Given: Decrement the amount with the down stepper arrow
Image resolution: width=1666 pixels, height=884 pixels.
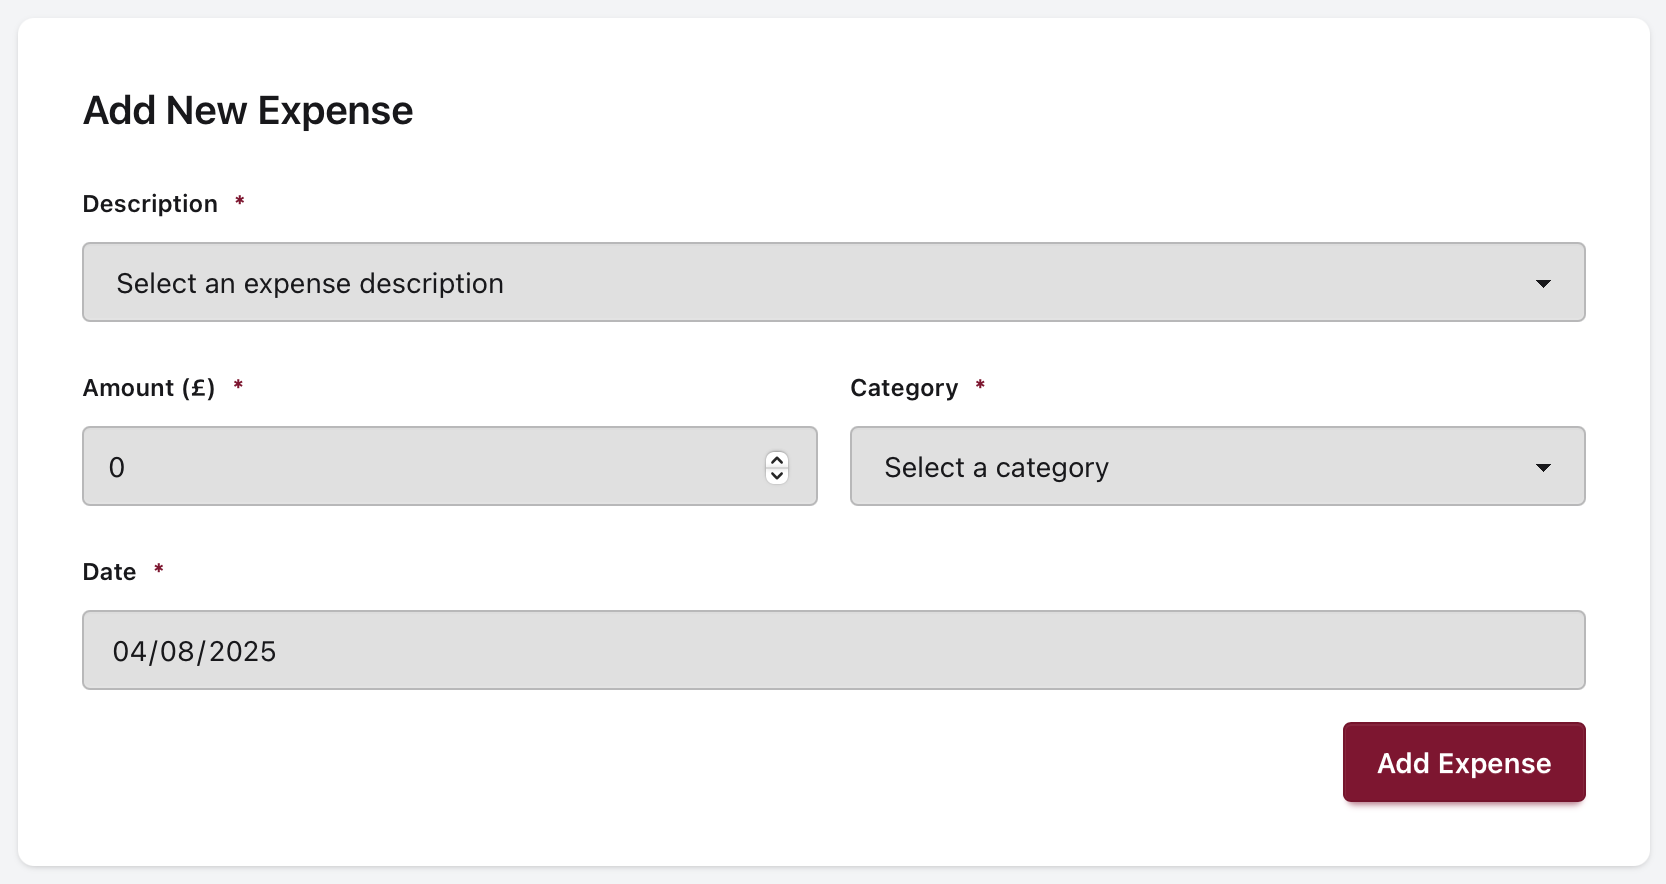Looking at the screenshot, I should (x=777, y=475).
